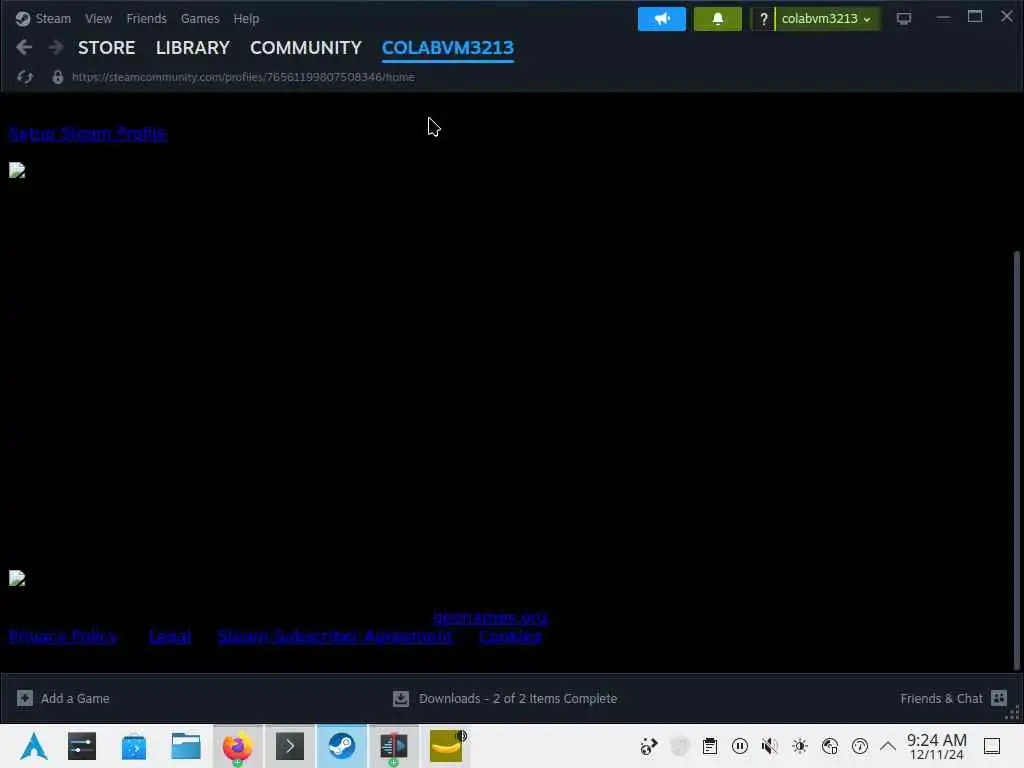1024x768 pixels.
Task: Open the clipboard tray icon
Action: (x=710, y=746)
